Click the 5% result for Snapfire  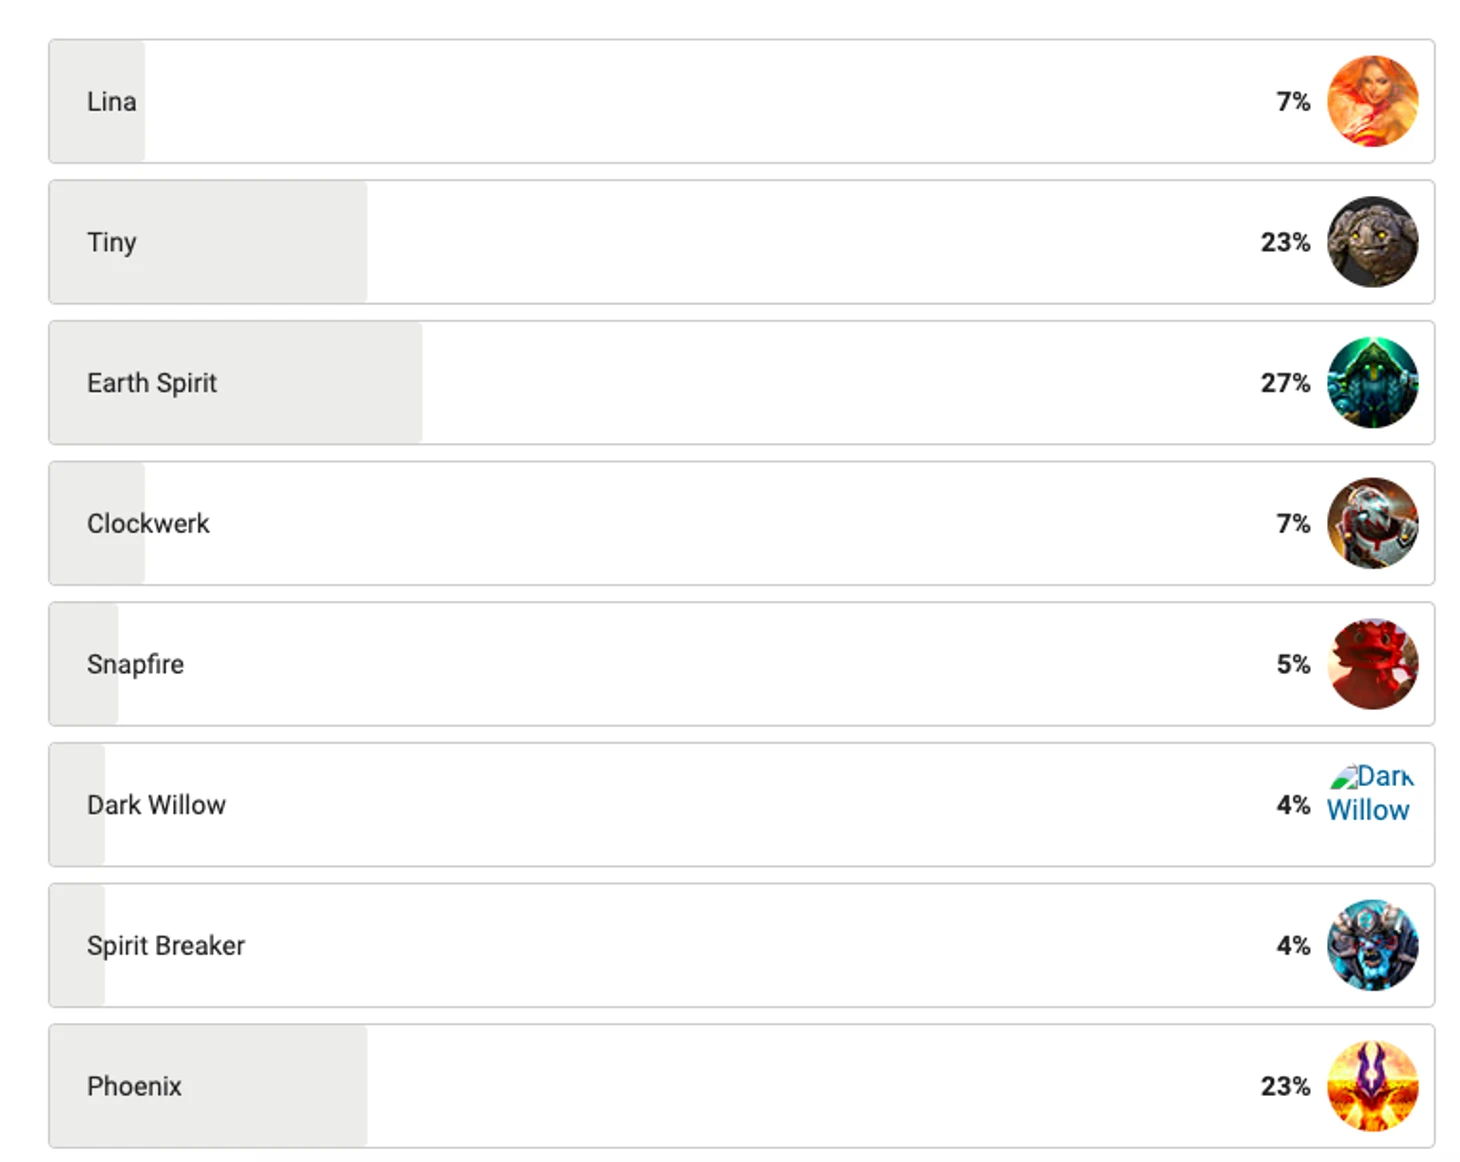(1292, 664)
